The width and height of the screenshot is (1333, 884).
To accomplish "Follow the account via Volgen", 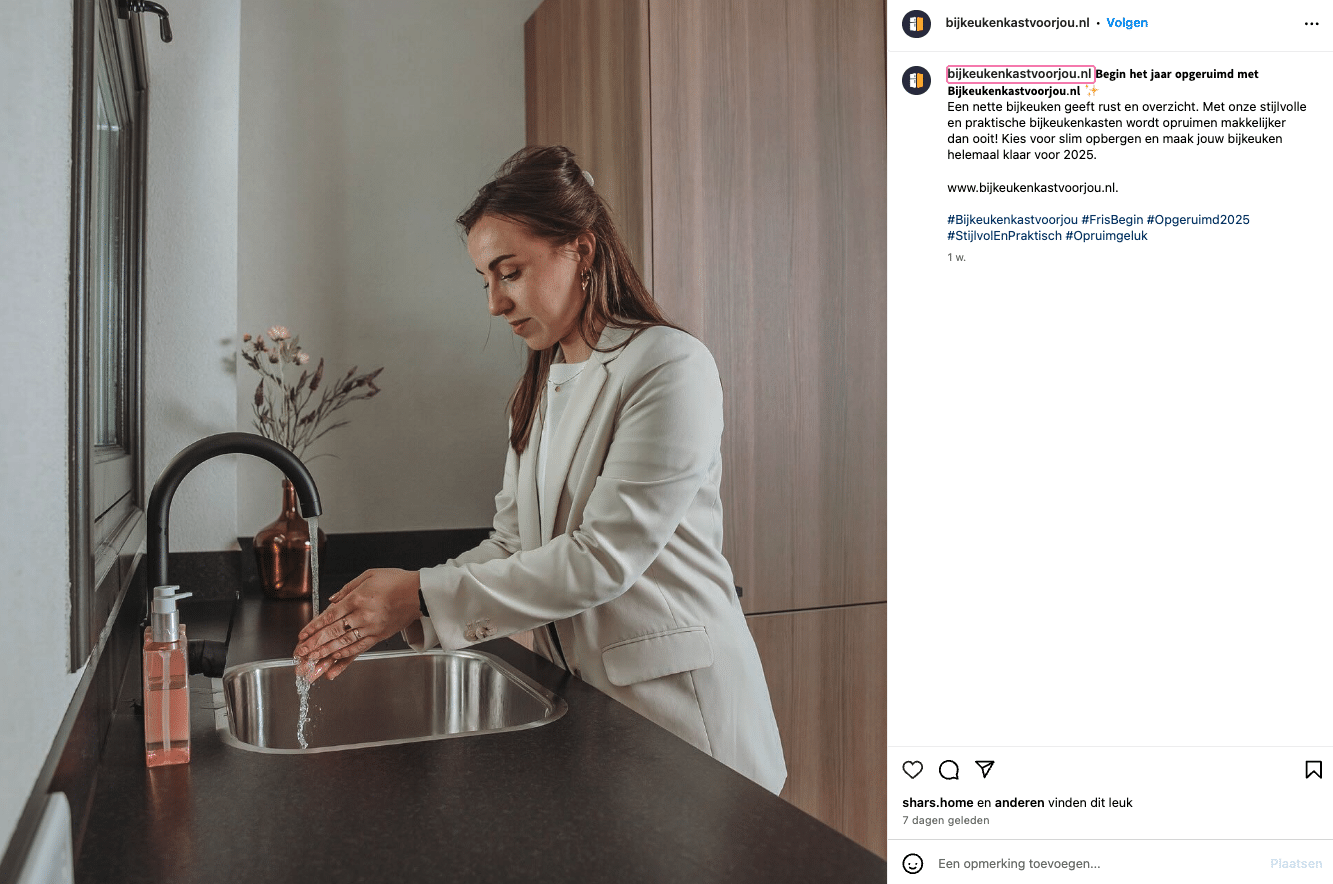I will pyautogui.click(x=1127, y=23).
